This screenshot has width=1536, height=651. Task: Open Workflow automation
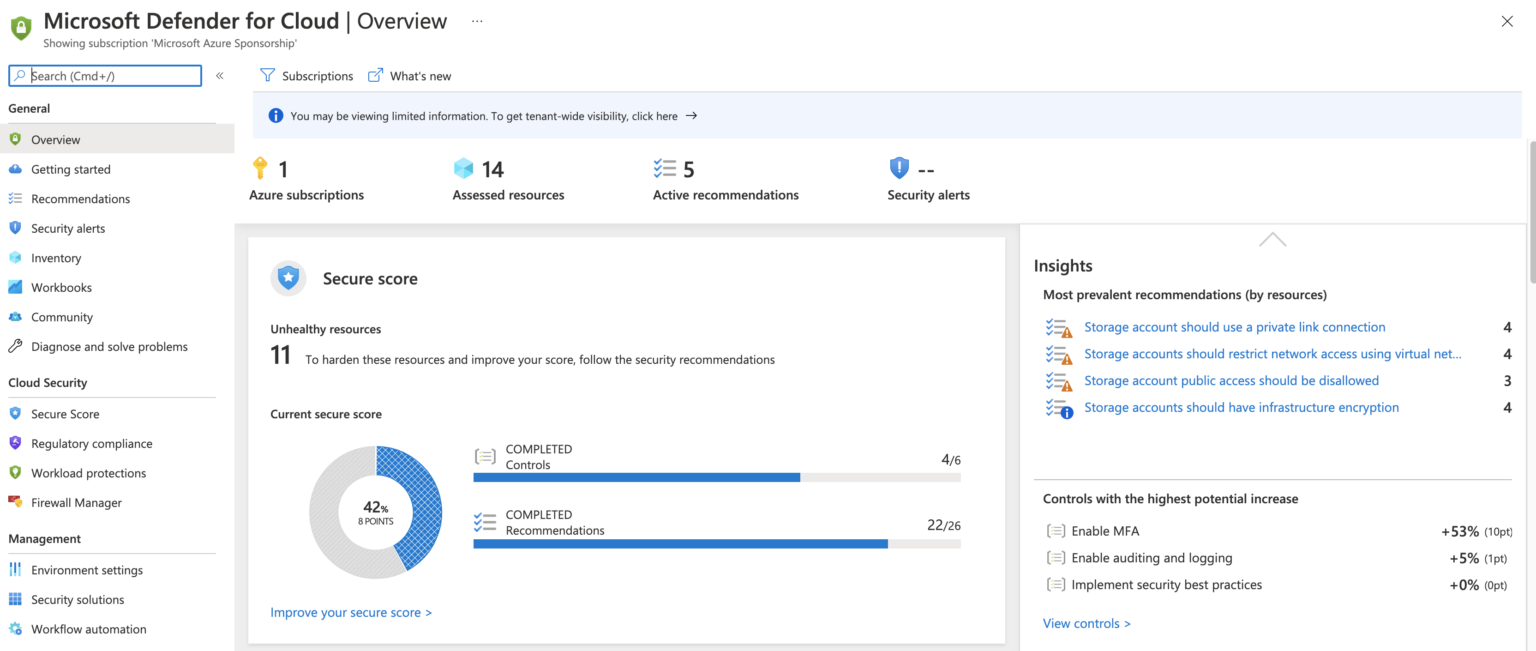[85, 628]
